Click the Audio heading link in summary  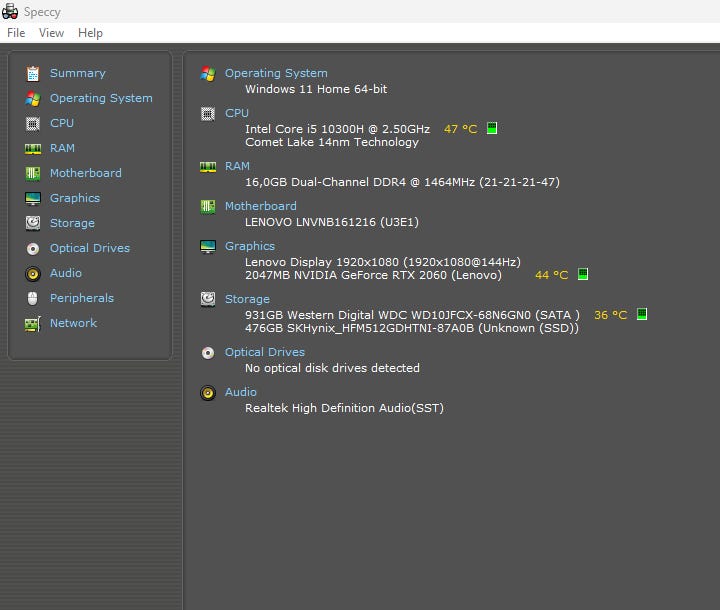241,392
